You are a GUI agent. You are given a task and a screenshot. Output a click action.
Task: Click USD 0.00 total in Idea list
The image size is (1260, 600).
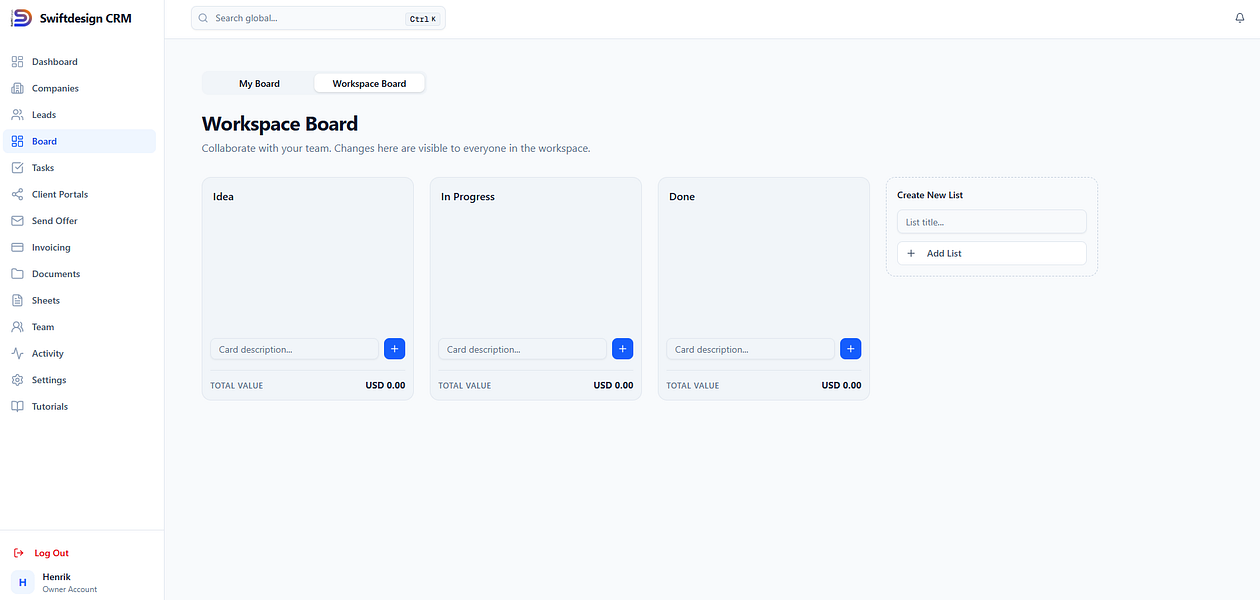[385, 385]
